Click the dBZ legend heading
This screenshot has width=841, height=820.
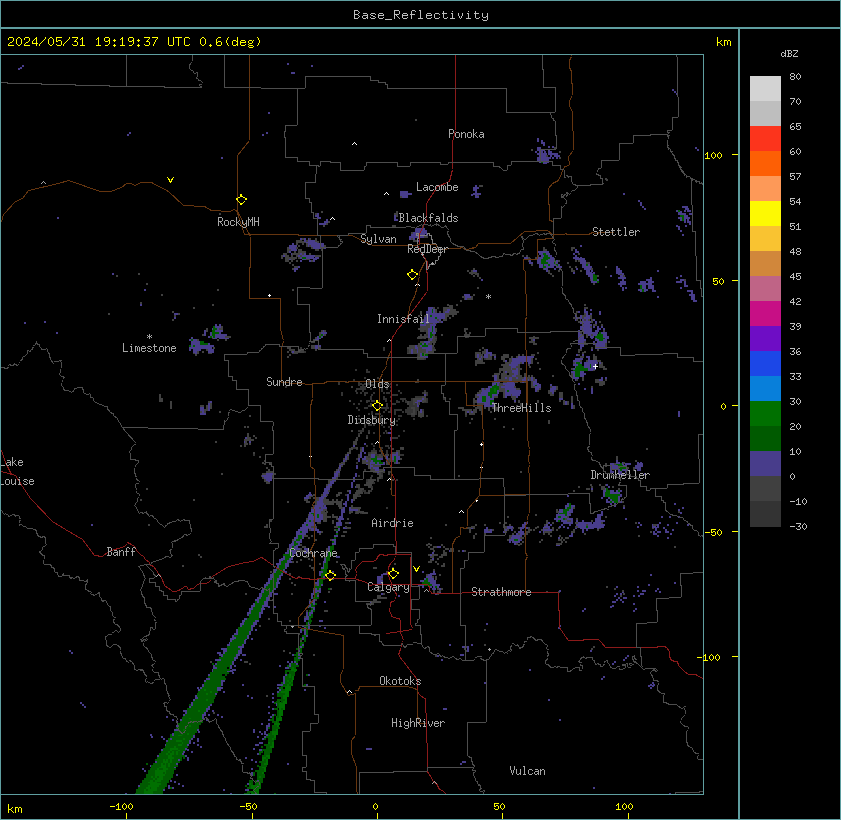789,54
